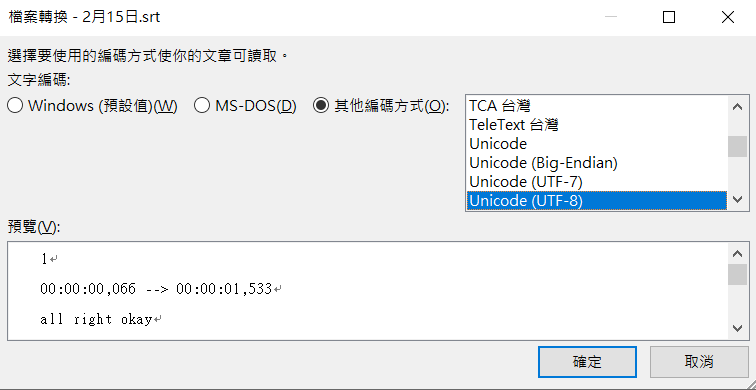This screenshot has height=390, width=756.
Task: Click the preview pane down arrow
Action: (737, 328)
